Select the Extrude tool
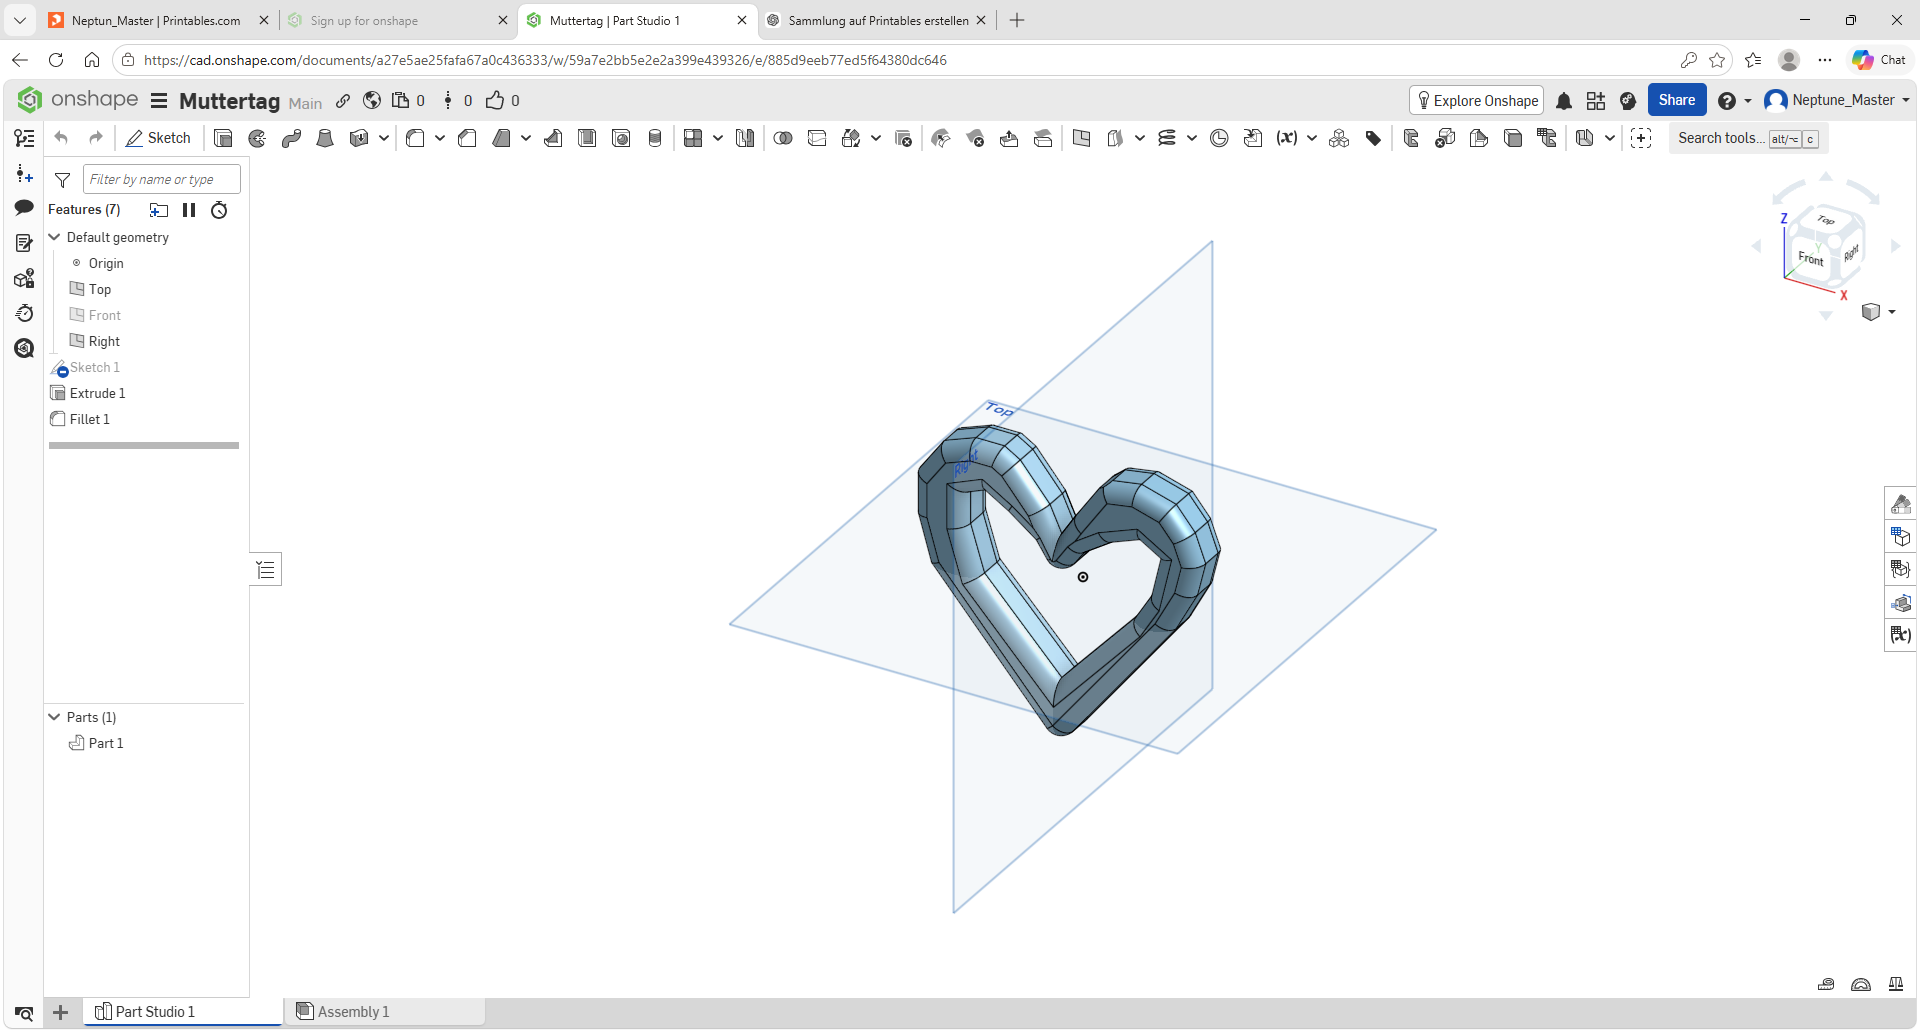1920x1032 pixels. click(223, 138)
